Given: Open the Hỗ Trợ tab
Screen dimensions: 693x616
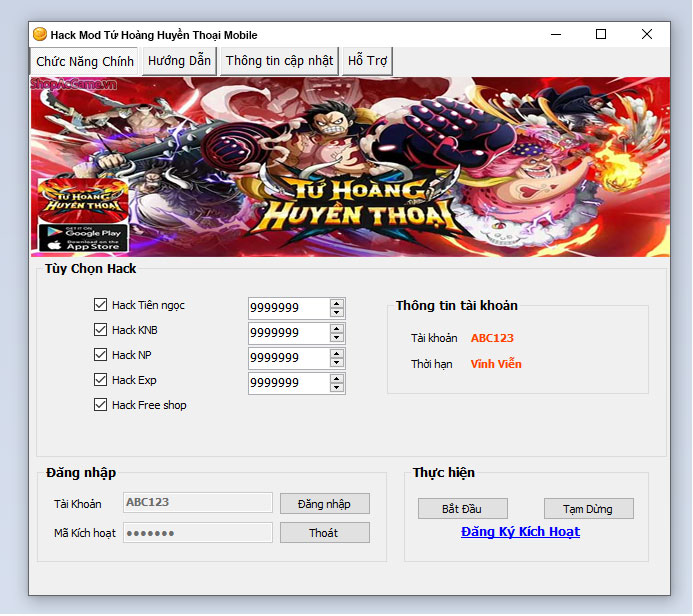Looking at the screenshot, I should 367,61.
